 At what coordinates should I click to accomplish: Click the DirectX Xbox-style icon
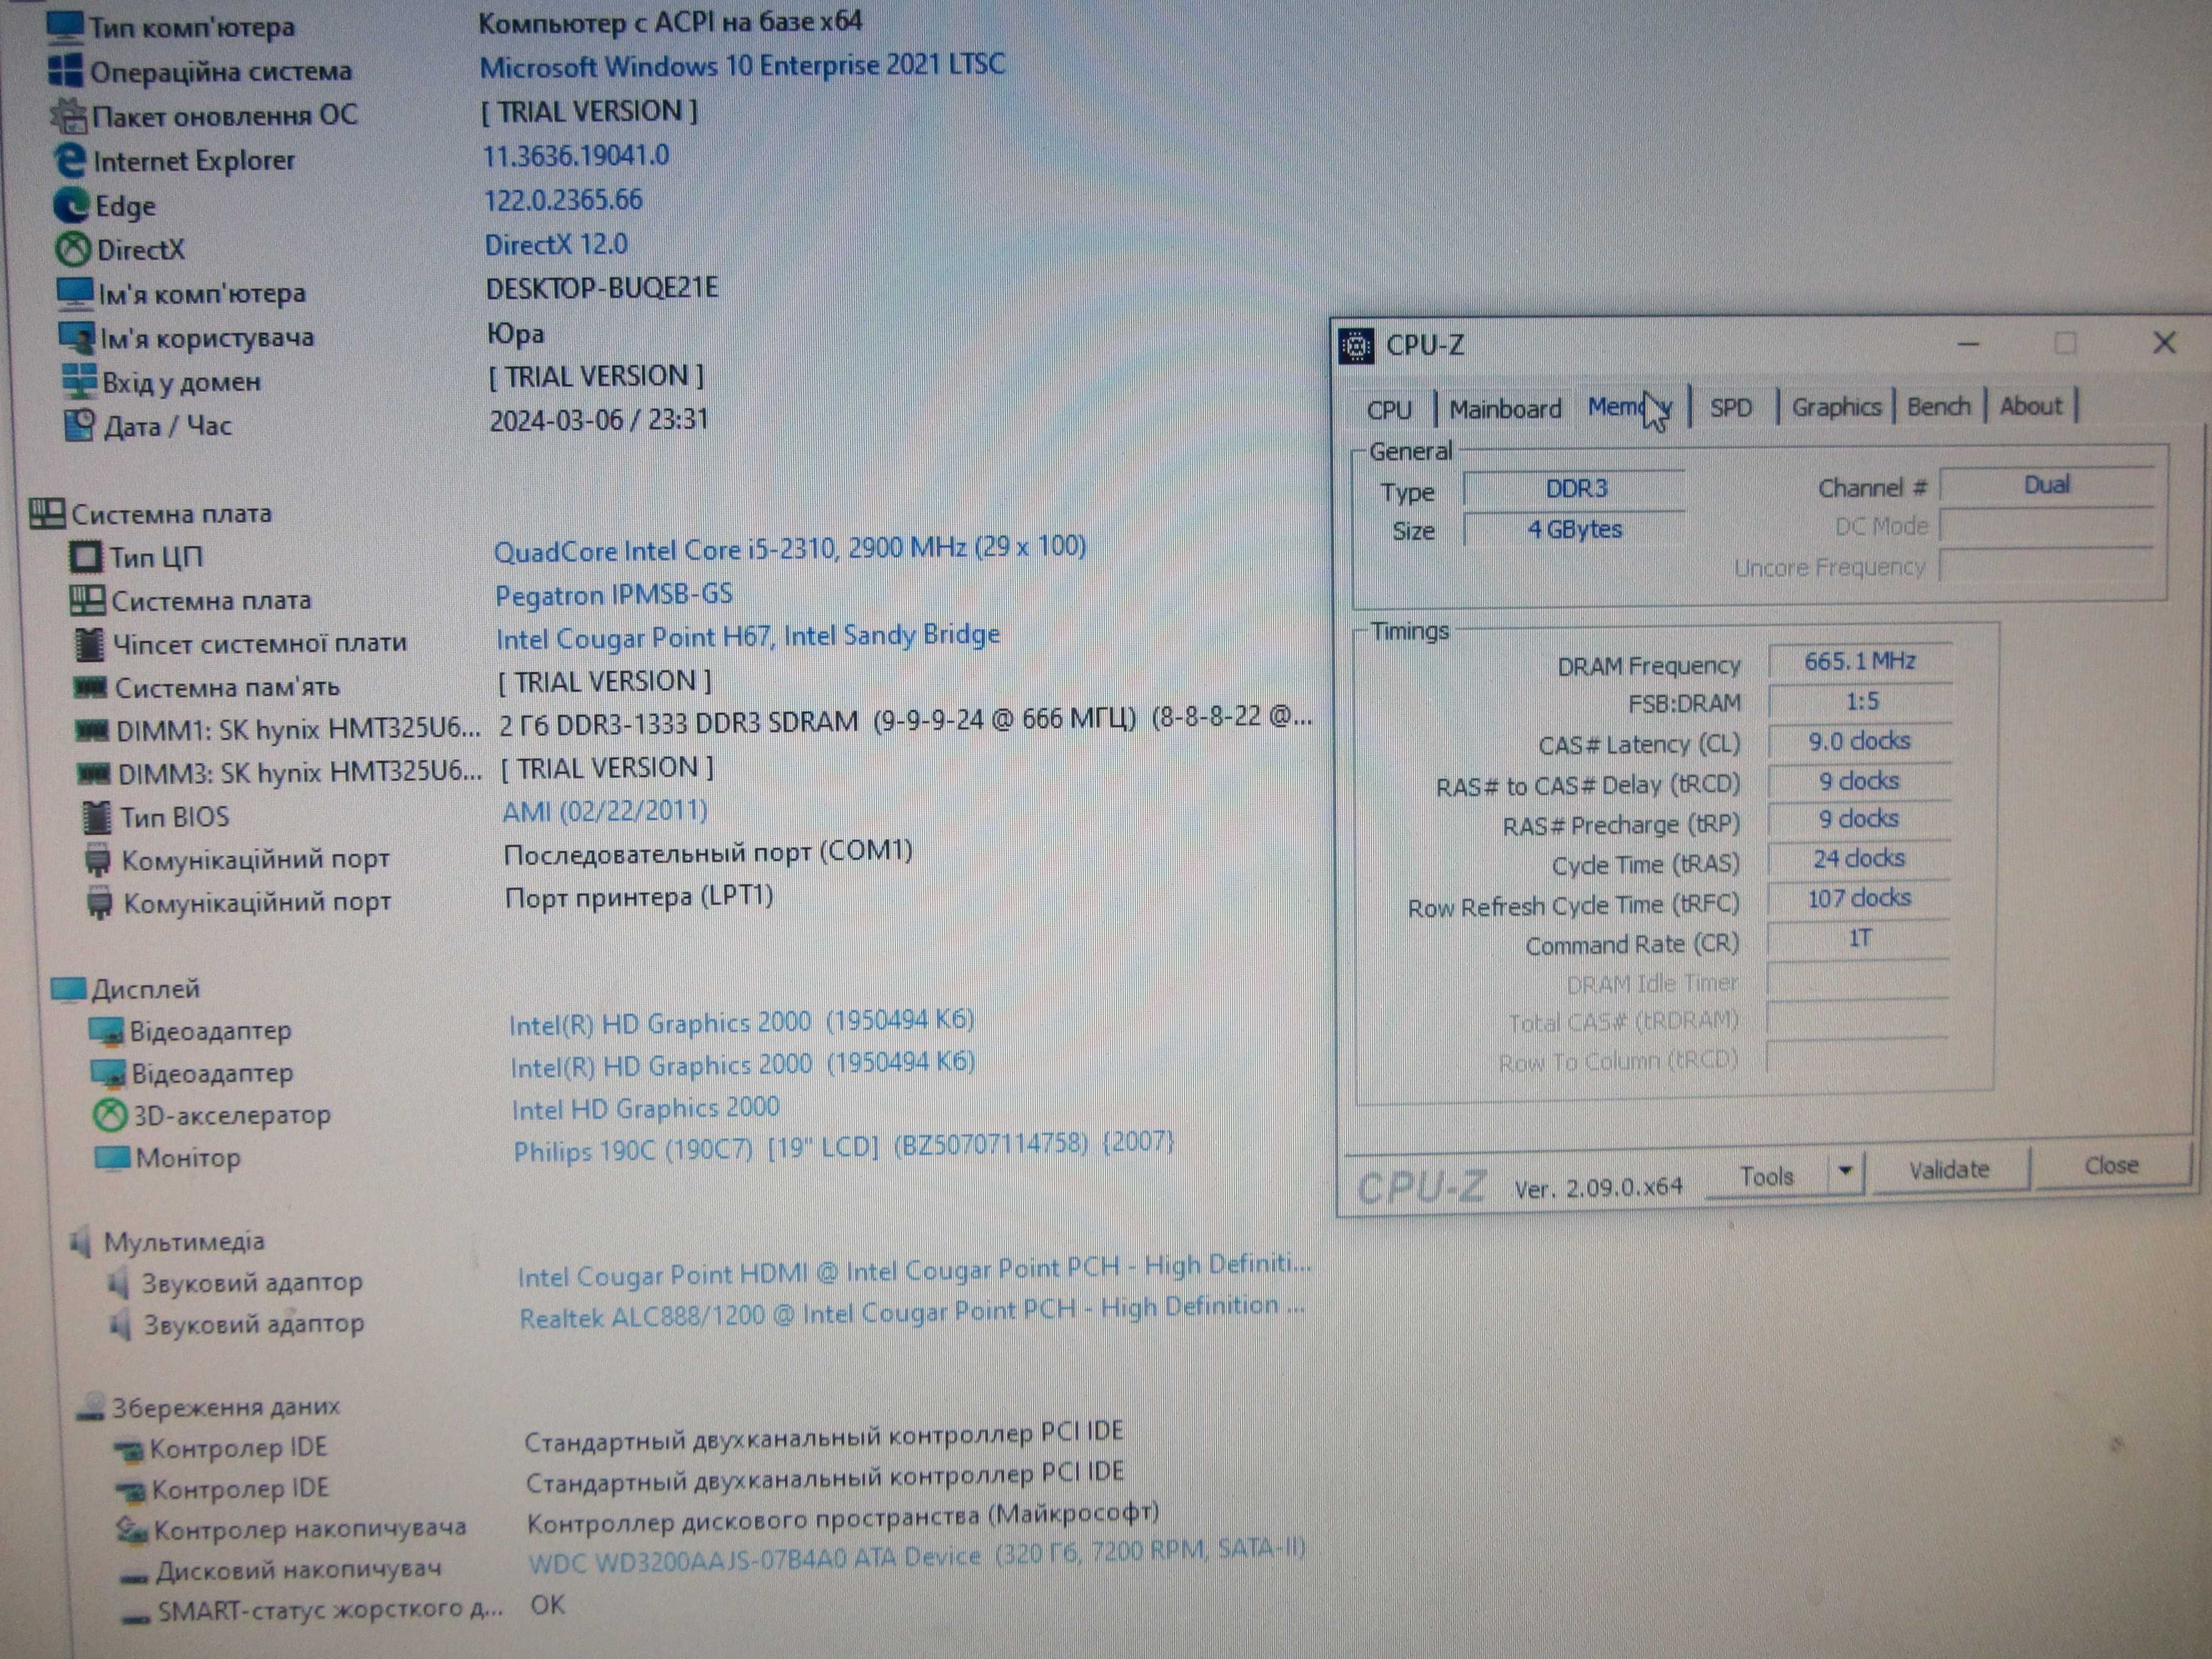(x=73, y=249)
